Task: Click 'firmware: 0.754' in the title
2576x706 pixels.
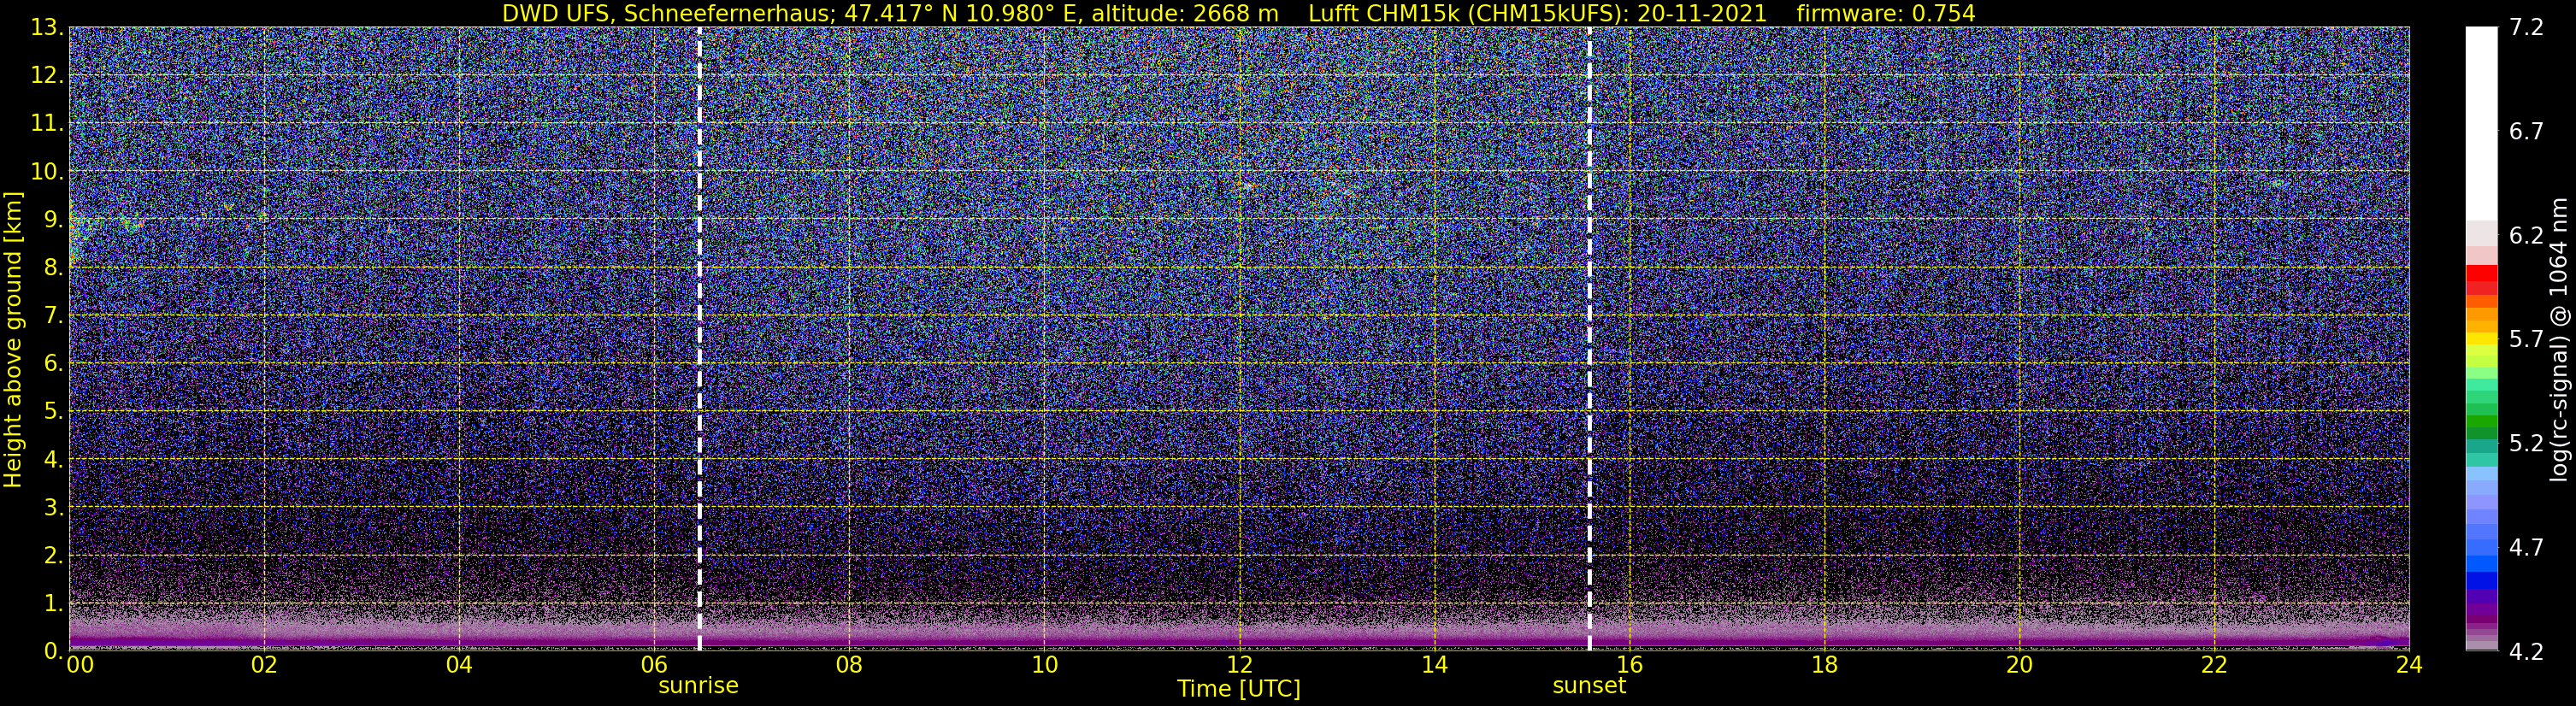Action: (1886, 13)
